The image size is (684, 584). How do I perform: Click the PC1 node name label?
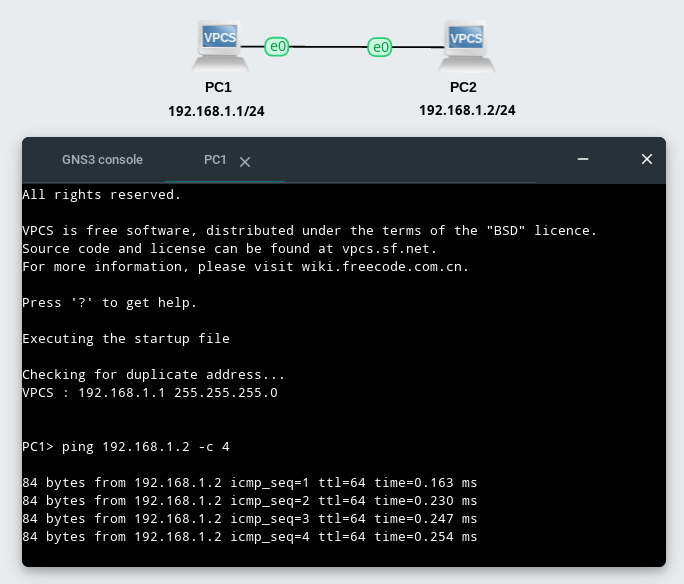(218, 87)
